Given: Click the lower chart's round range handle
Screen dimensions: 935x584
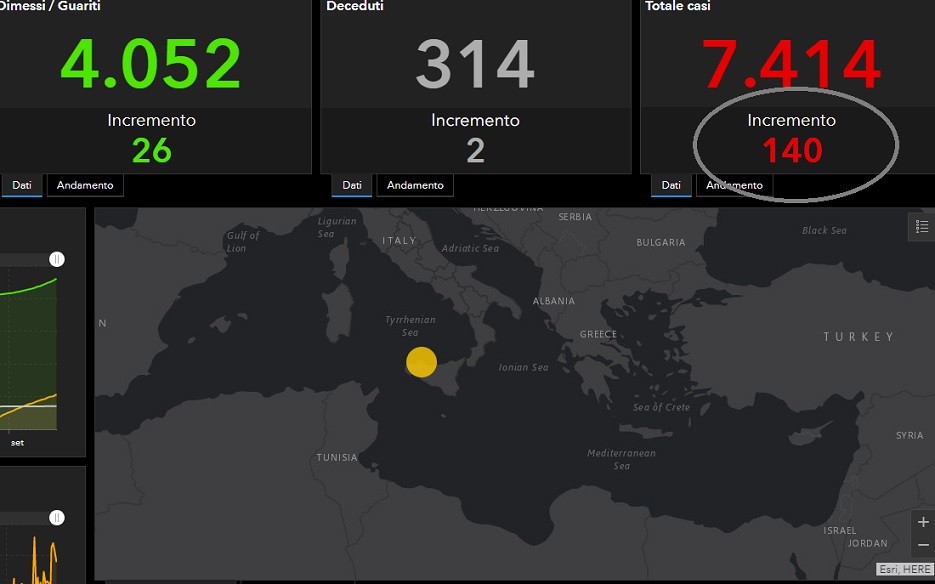Looking at the screenshot, I should tap(57, 518).
